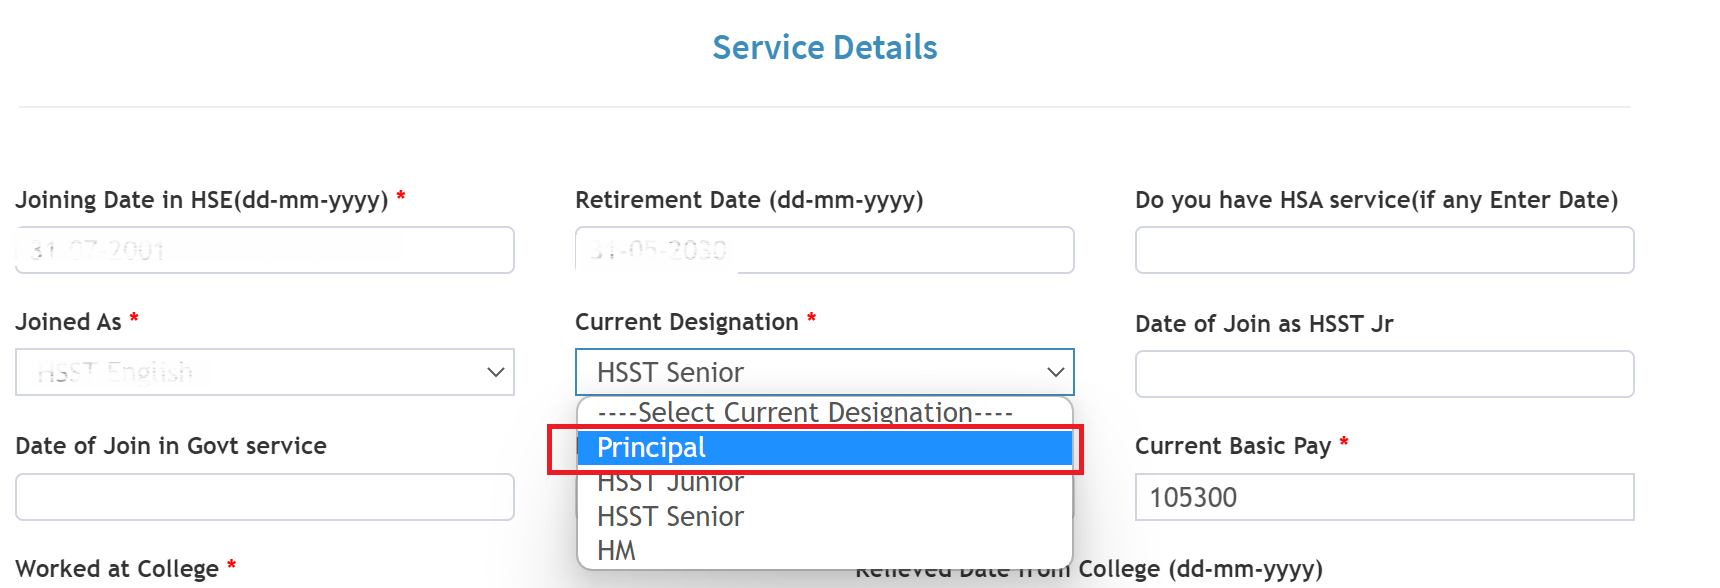Image resolution: width=1720 pixels, height=588 pixels.
Task: Click the Current Basic Pay field showing 105300
Action: [x=1384, y=497]
